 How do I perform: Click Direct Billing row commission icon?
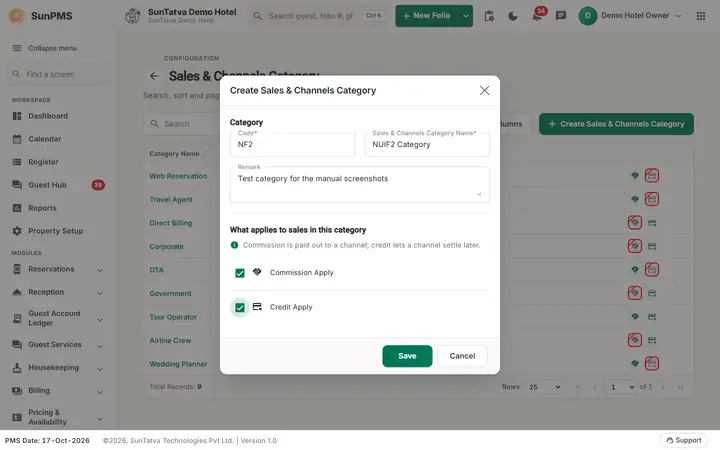(x=635, y=223)
